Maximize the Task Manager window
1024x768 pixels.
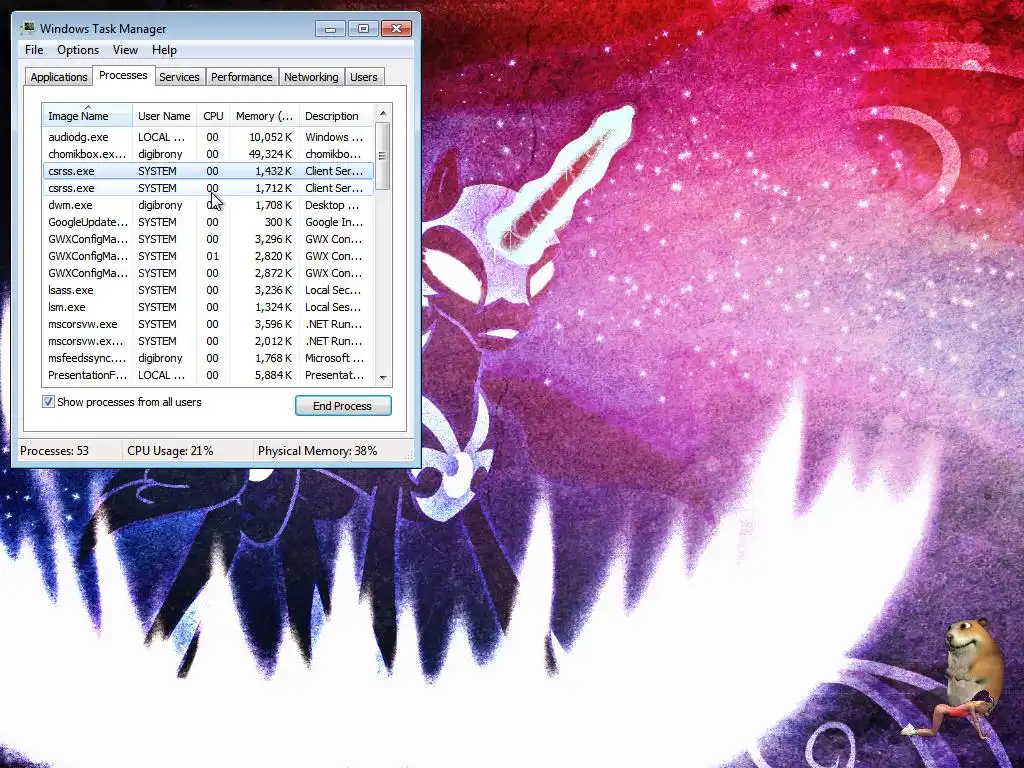[x=363, y=29]
